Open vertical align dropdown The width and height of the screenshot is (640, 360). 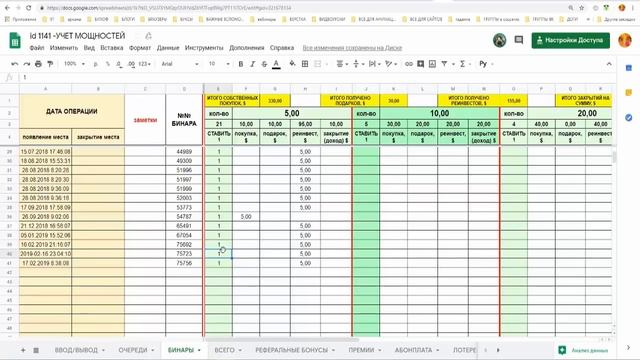click(x=358, y=64)
